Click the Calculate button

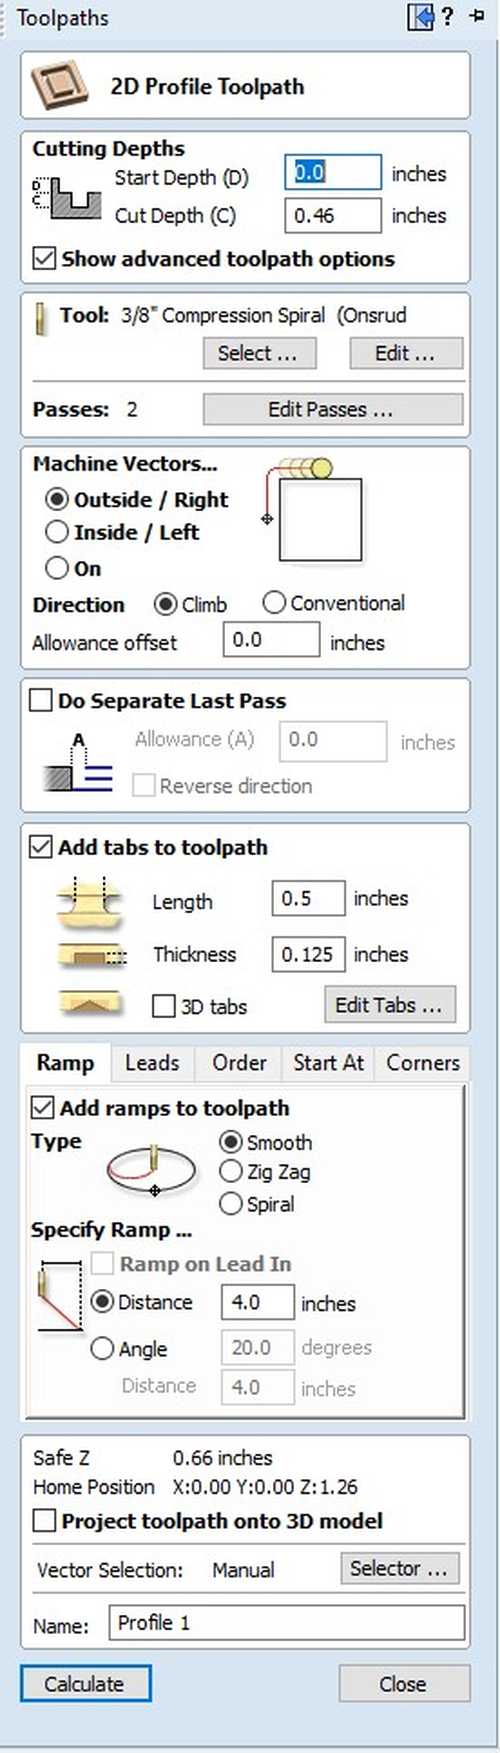(86, 1684)
